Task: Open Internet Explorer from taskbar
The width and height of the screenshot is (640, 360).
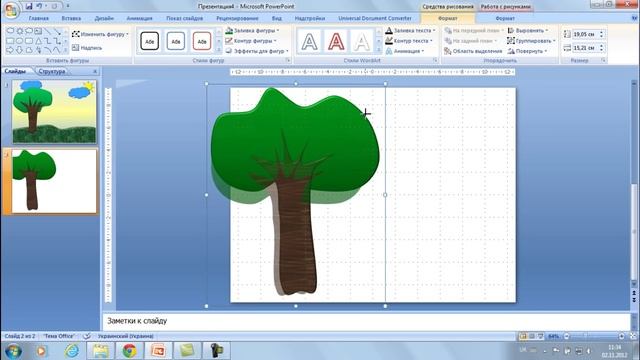Action: (72, 351)
